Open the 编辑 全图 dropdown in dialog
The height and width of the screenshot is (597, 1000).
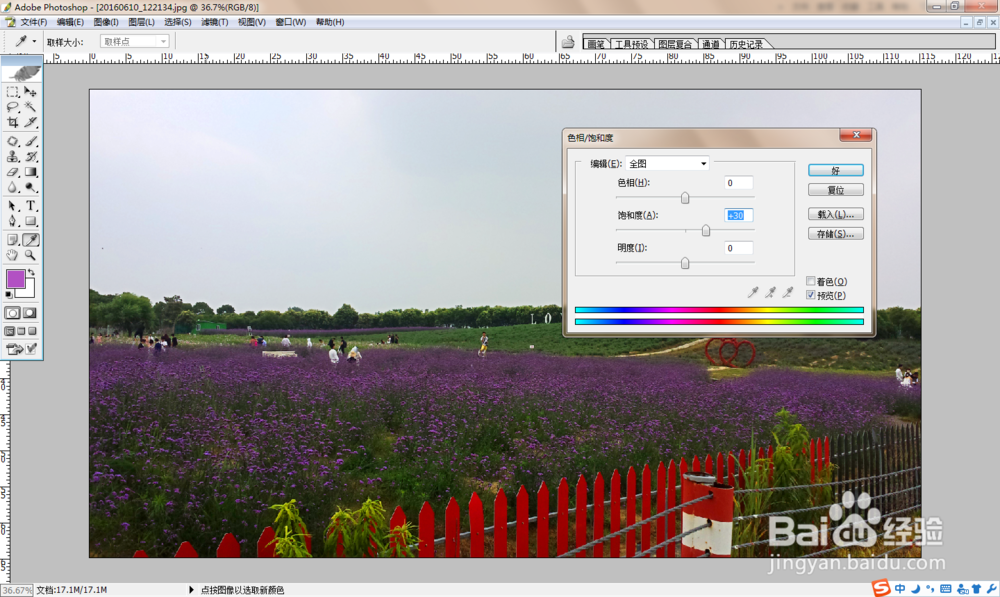(667, 164)
